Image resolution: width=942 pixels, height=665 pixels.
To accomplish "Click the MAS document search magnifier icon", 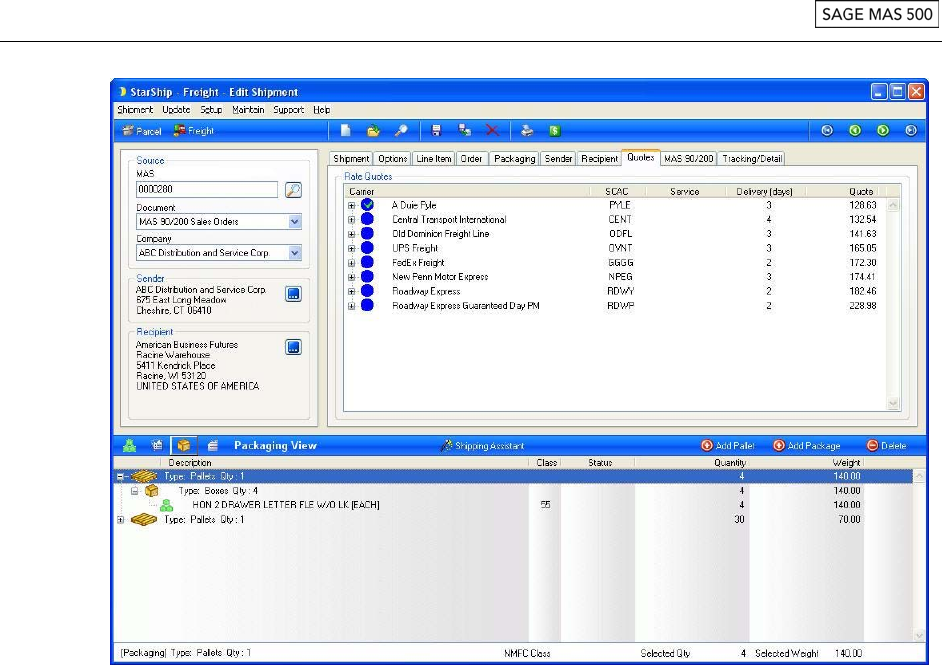I will (294, 190).
